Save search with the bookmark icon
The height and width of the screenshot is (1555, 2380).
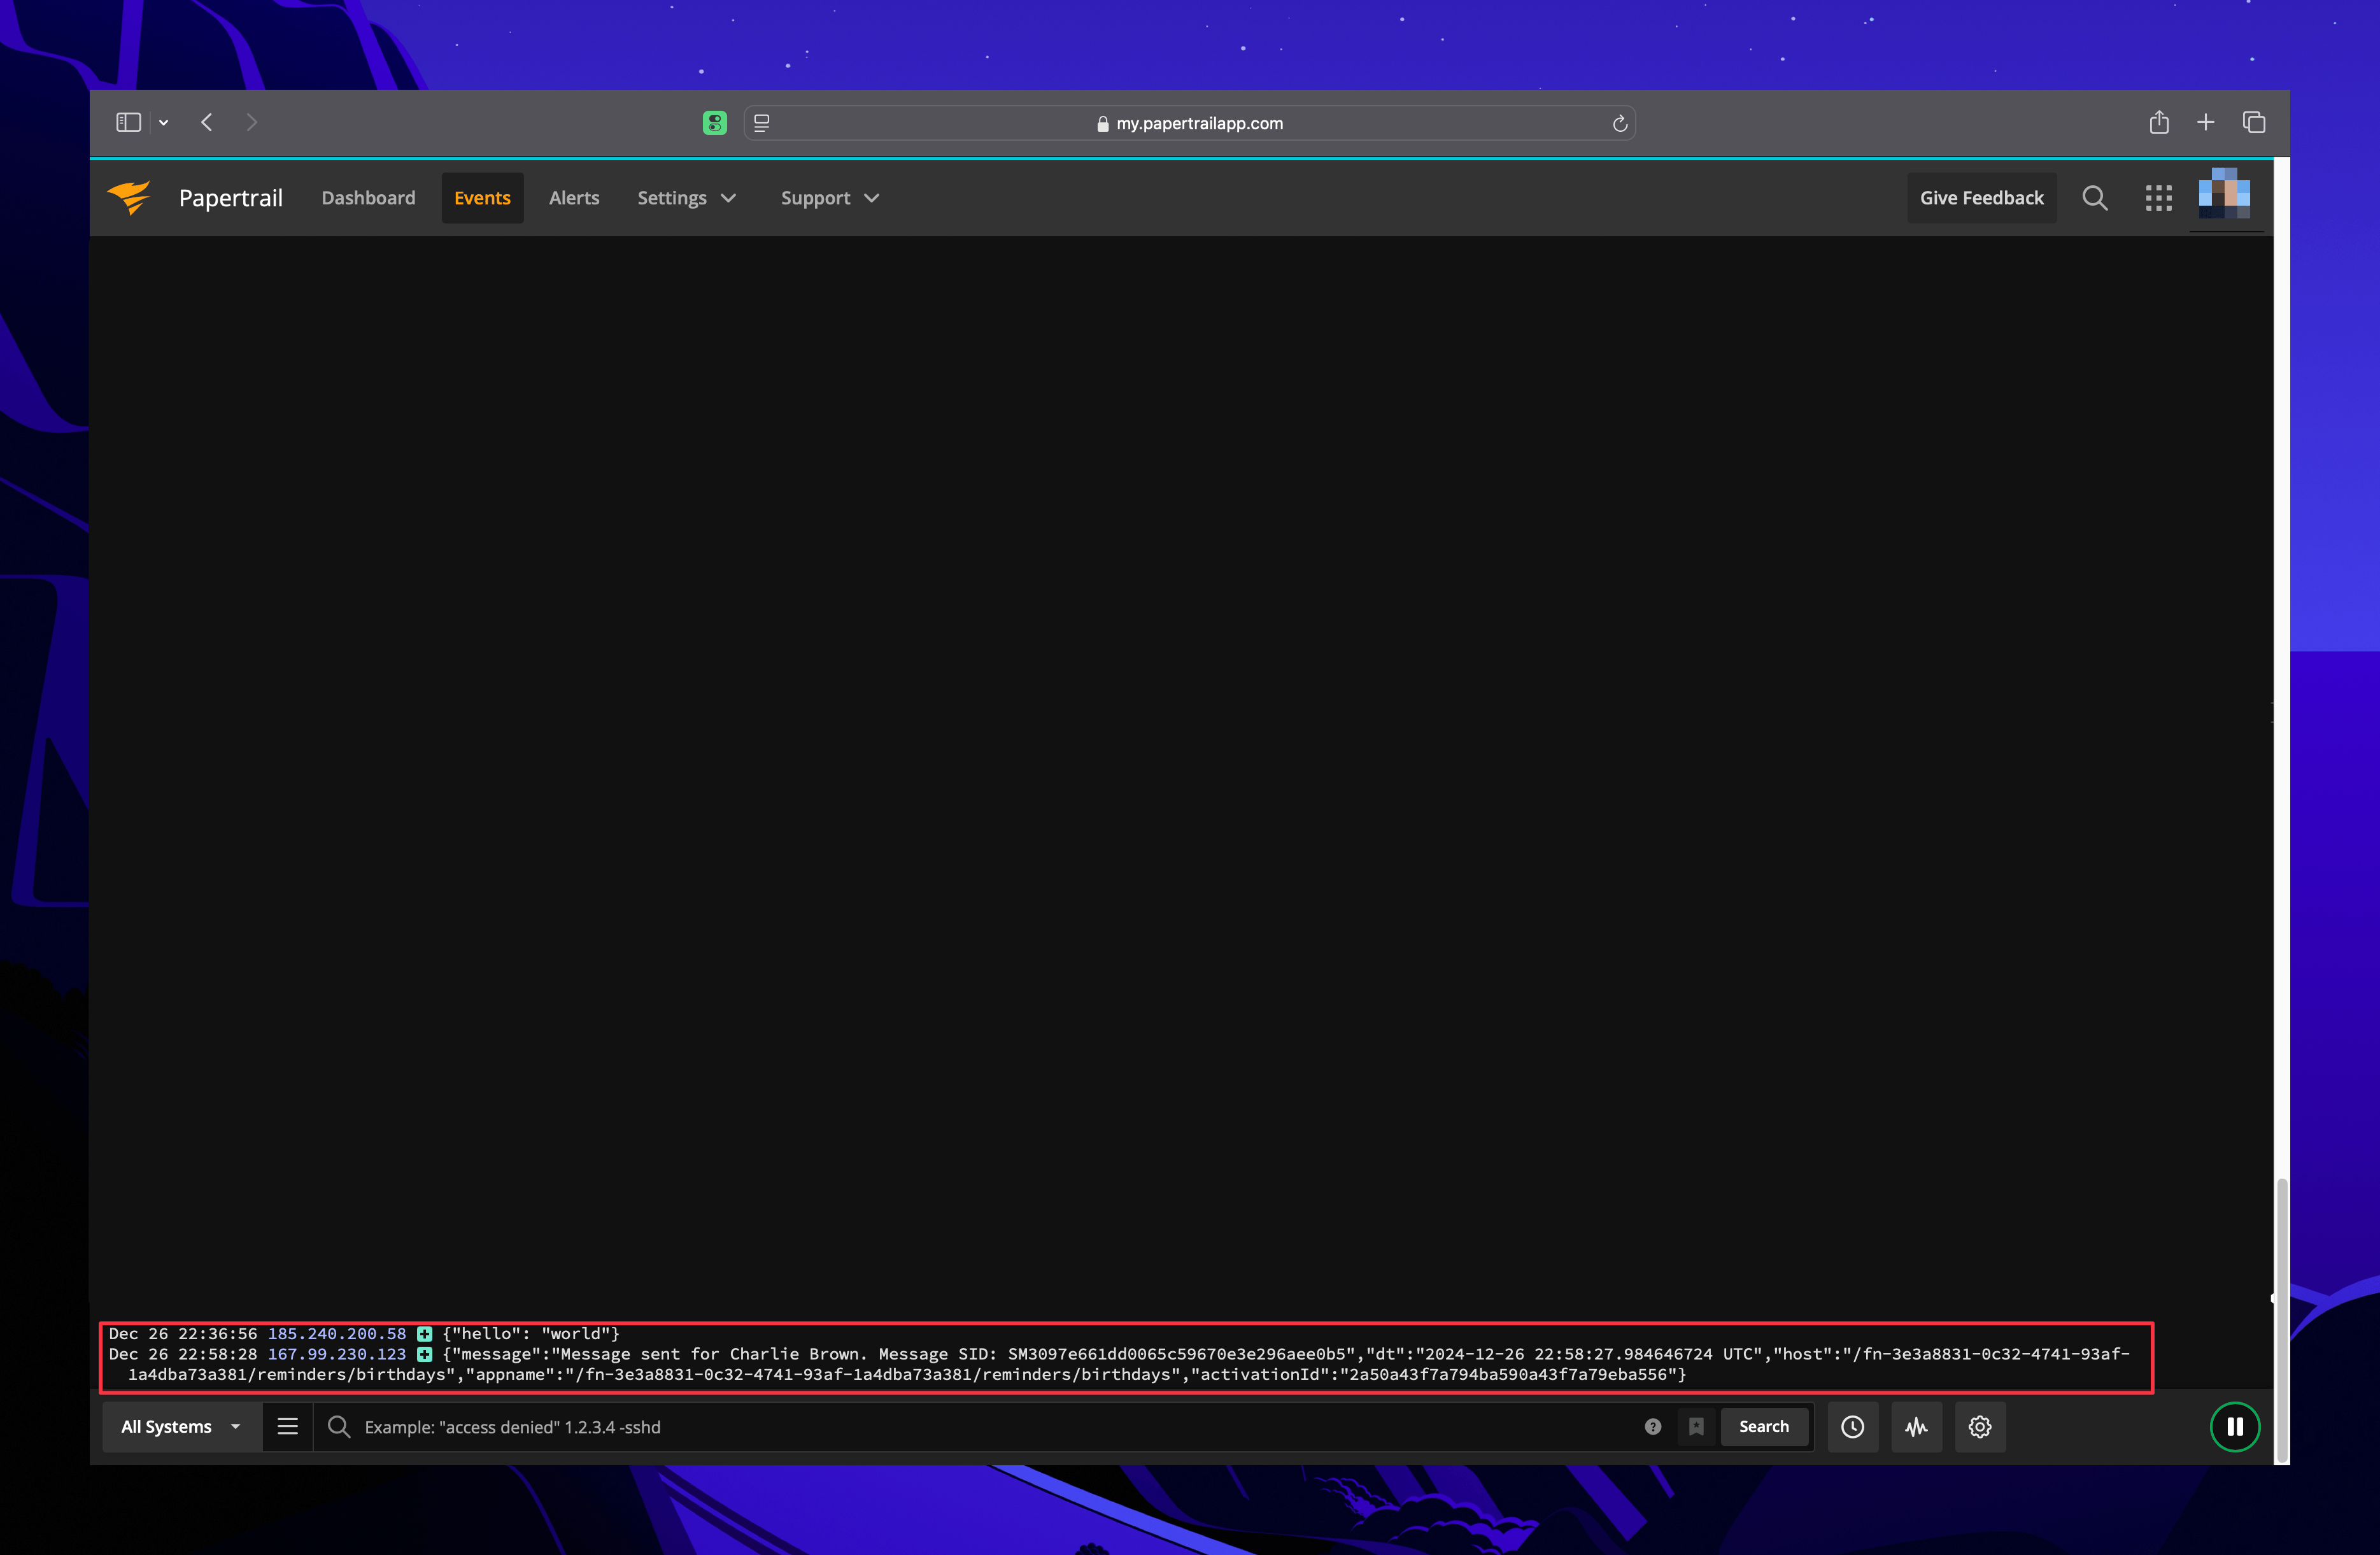click(1696, 1427)
